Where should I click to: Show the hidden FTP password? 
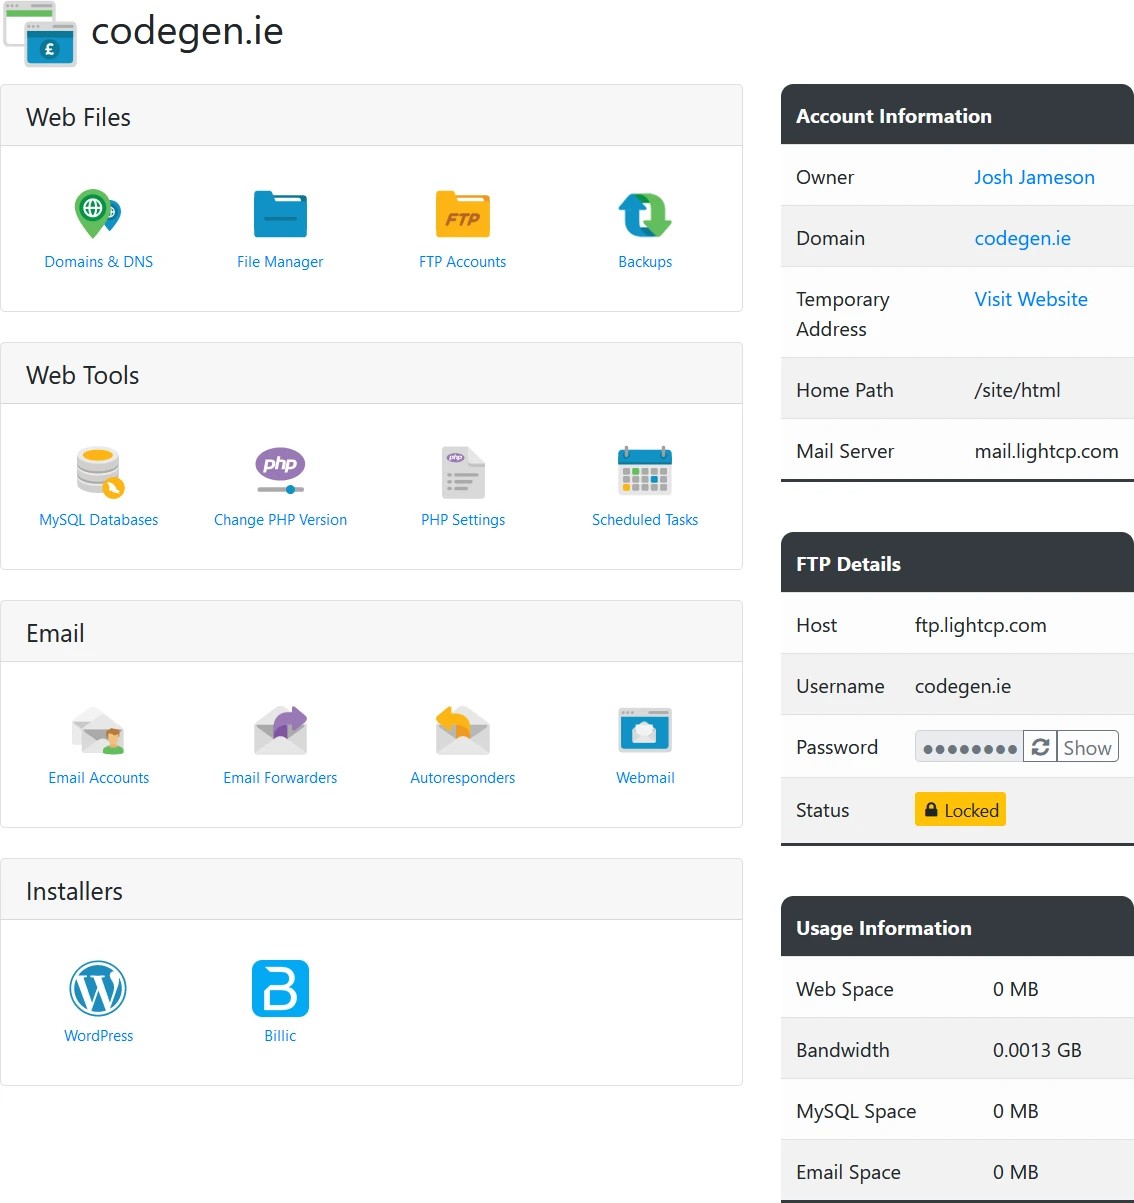(x=1087, y=747)
